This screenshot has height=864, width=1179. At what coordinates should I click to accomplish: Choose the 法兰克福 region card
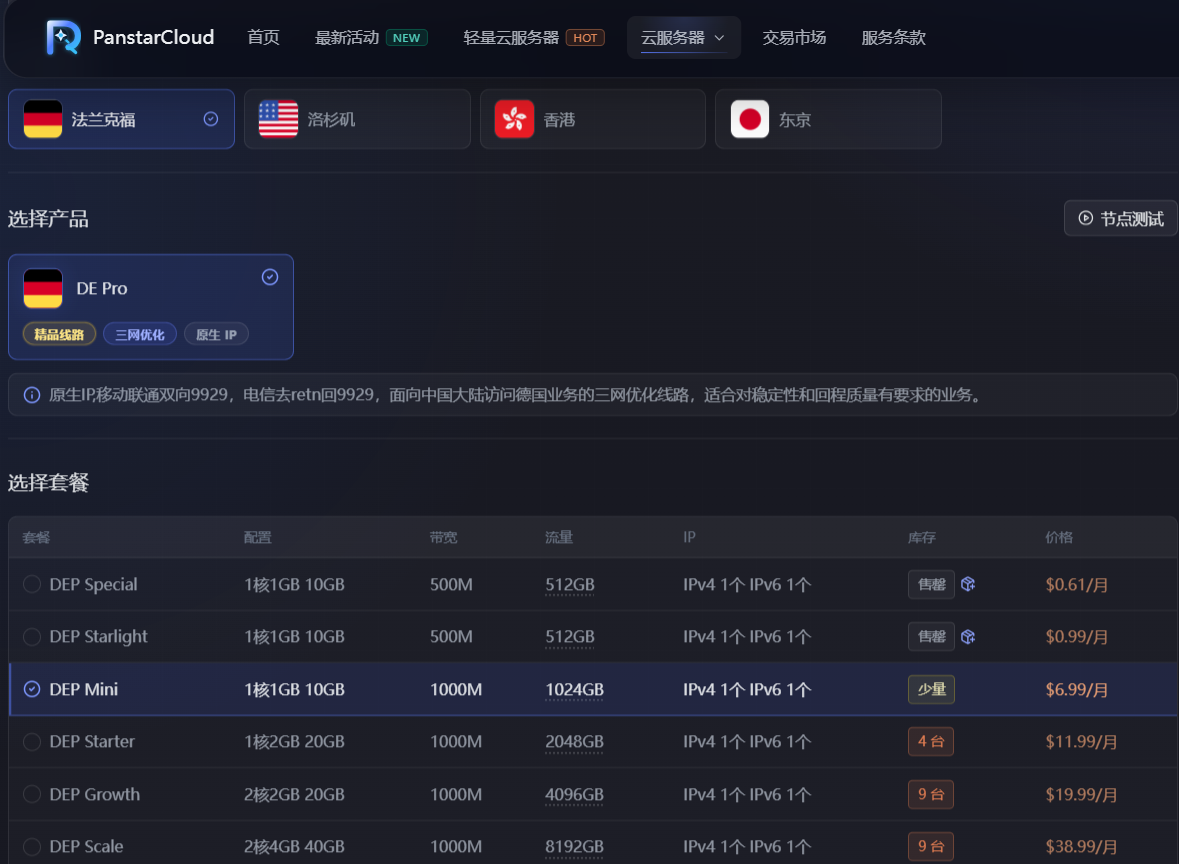point(121,119)
